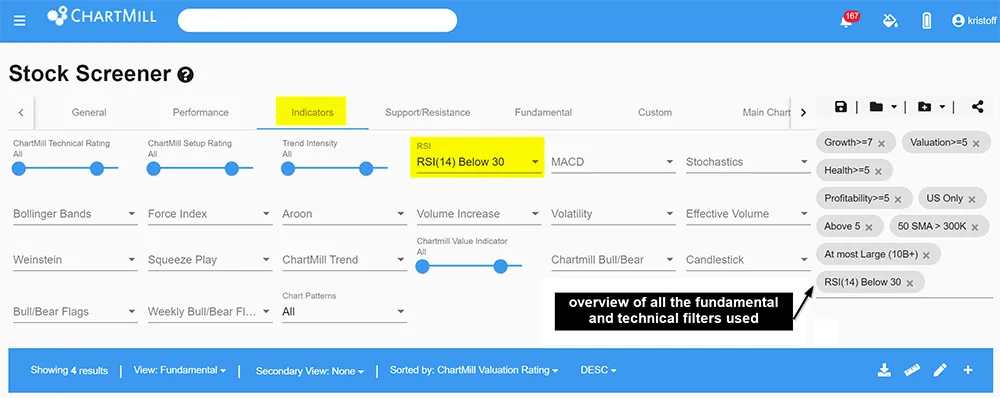Remove the Valuation>=5 filter chip
The width and height of the screenshot is (1000, 398).
pyautogui.click(x=976, y=144)
